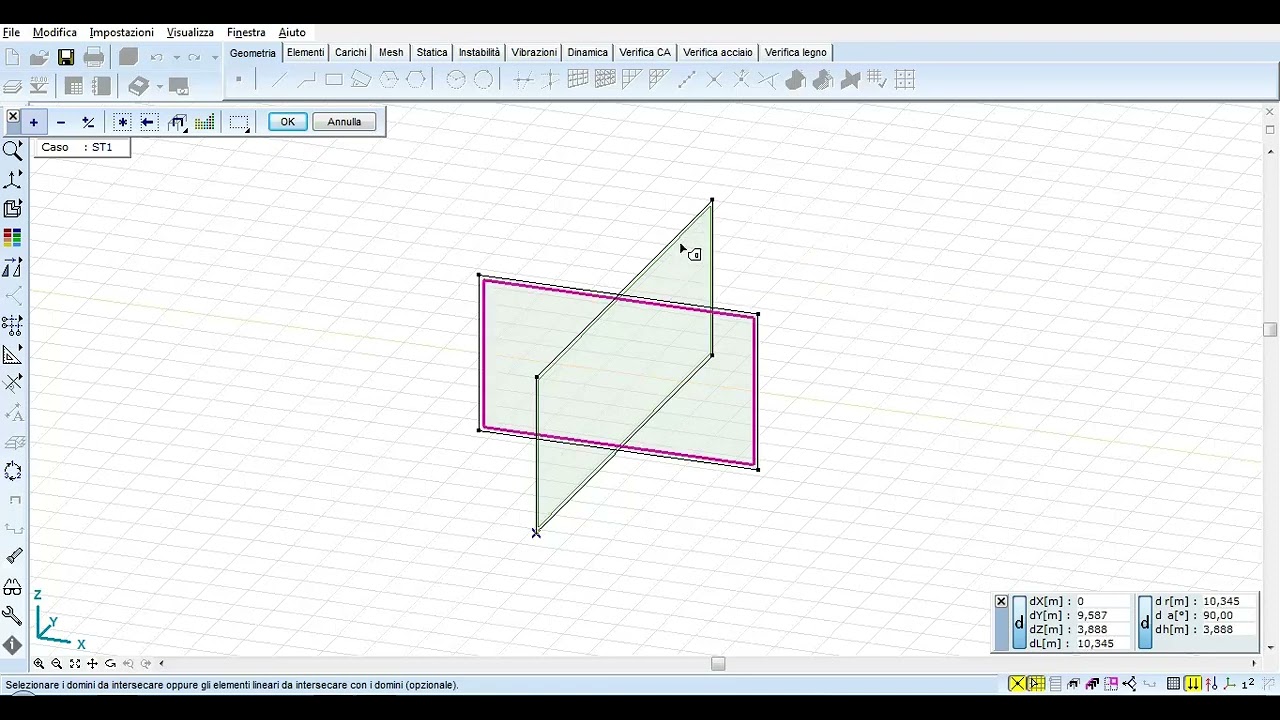Viewport: 1280px width, 720px height.
Task: Open the Caso ST1 load case selector
Action: [82, 147]
